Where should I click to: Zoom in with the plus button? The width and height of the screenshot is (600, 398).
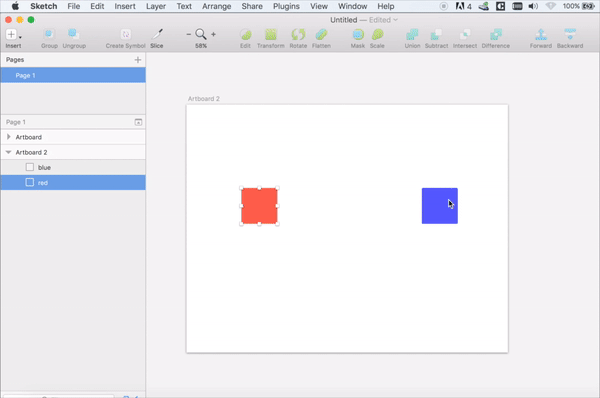[x=213, y=34]
